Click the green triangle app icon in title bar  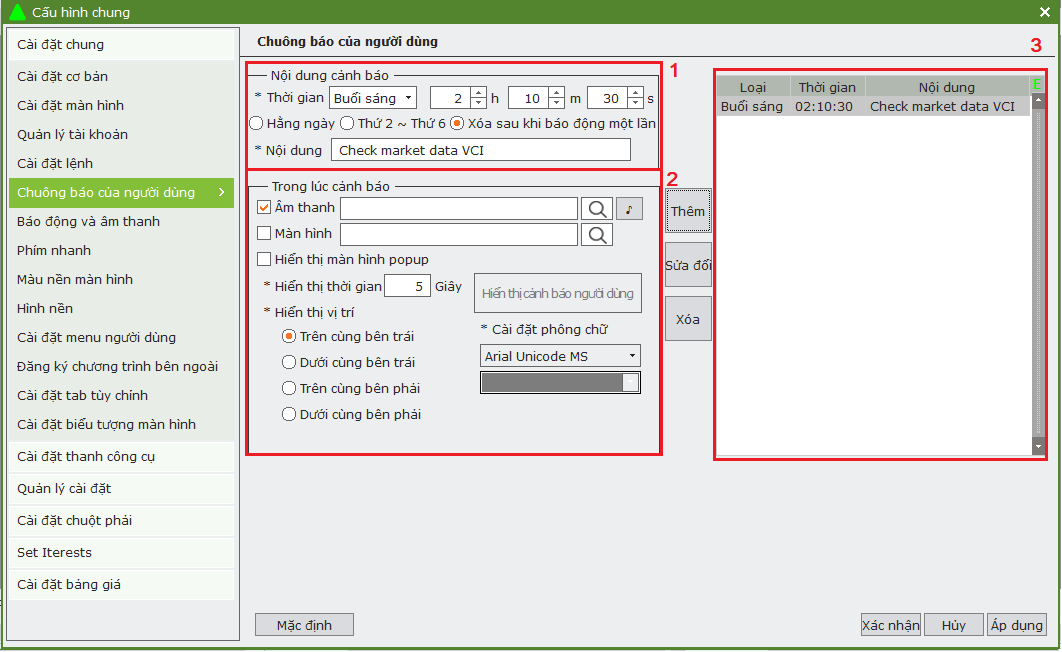[17, 12]
